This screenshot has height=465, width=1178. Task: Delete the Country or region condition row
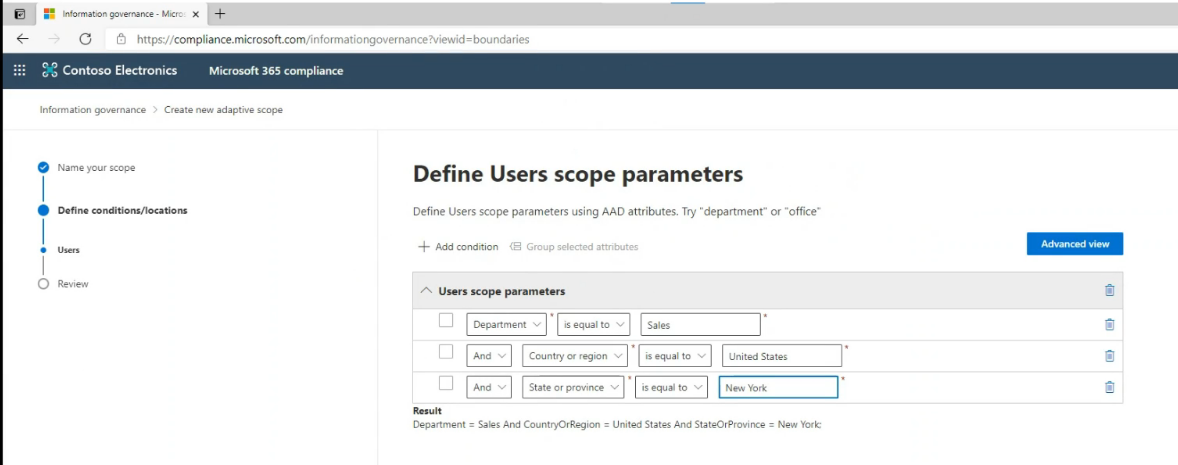[1109, 356]
